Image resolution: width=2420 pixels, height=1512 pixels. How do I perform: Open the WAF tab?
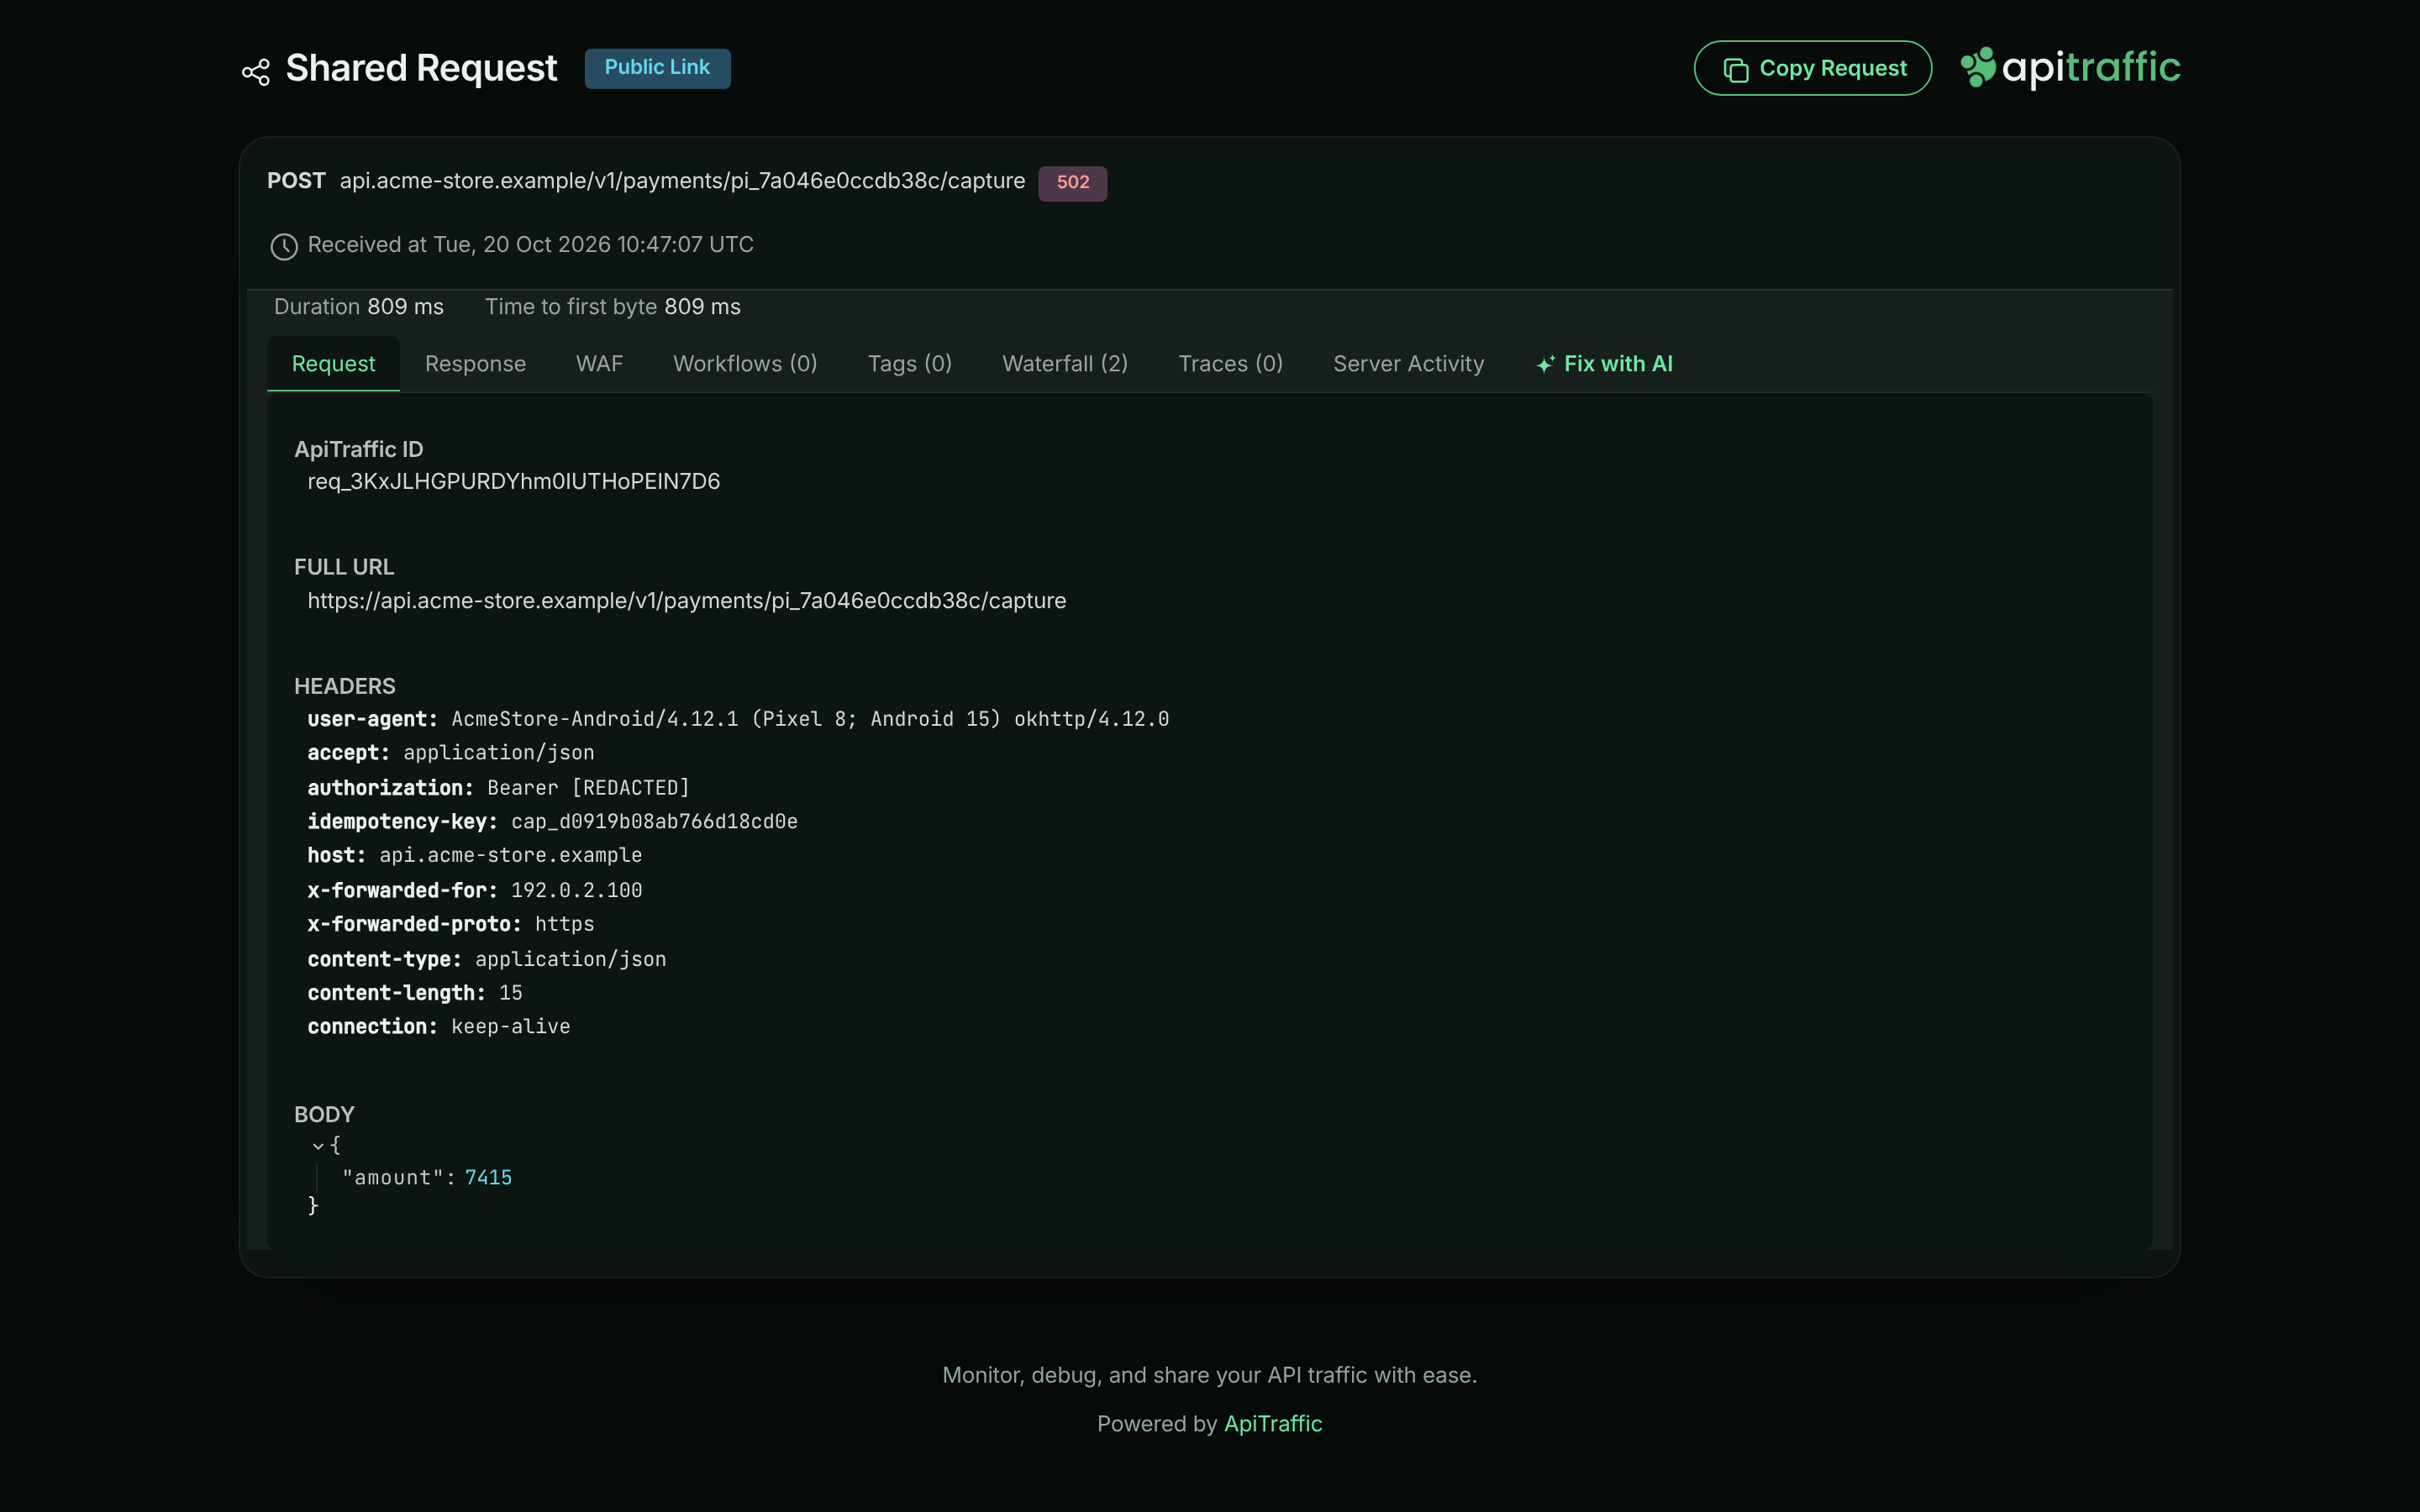(599, 364)
